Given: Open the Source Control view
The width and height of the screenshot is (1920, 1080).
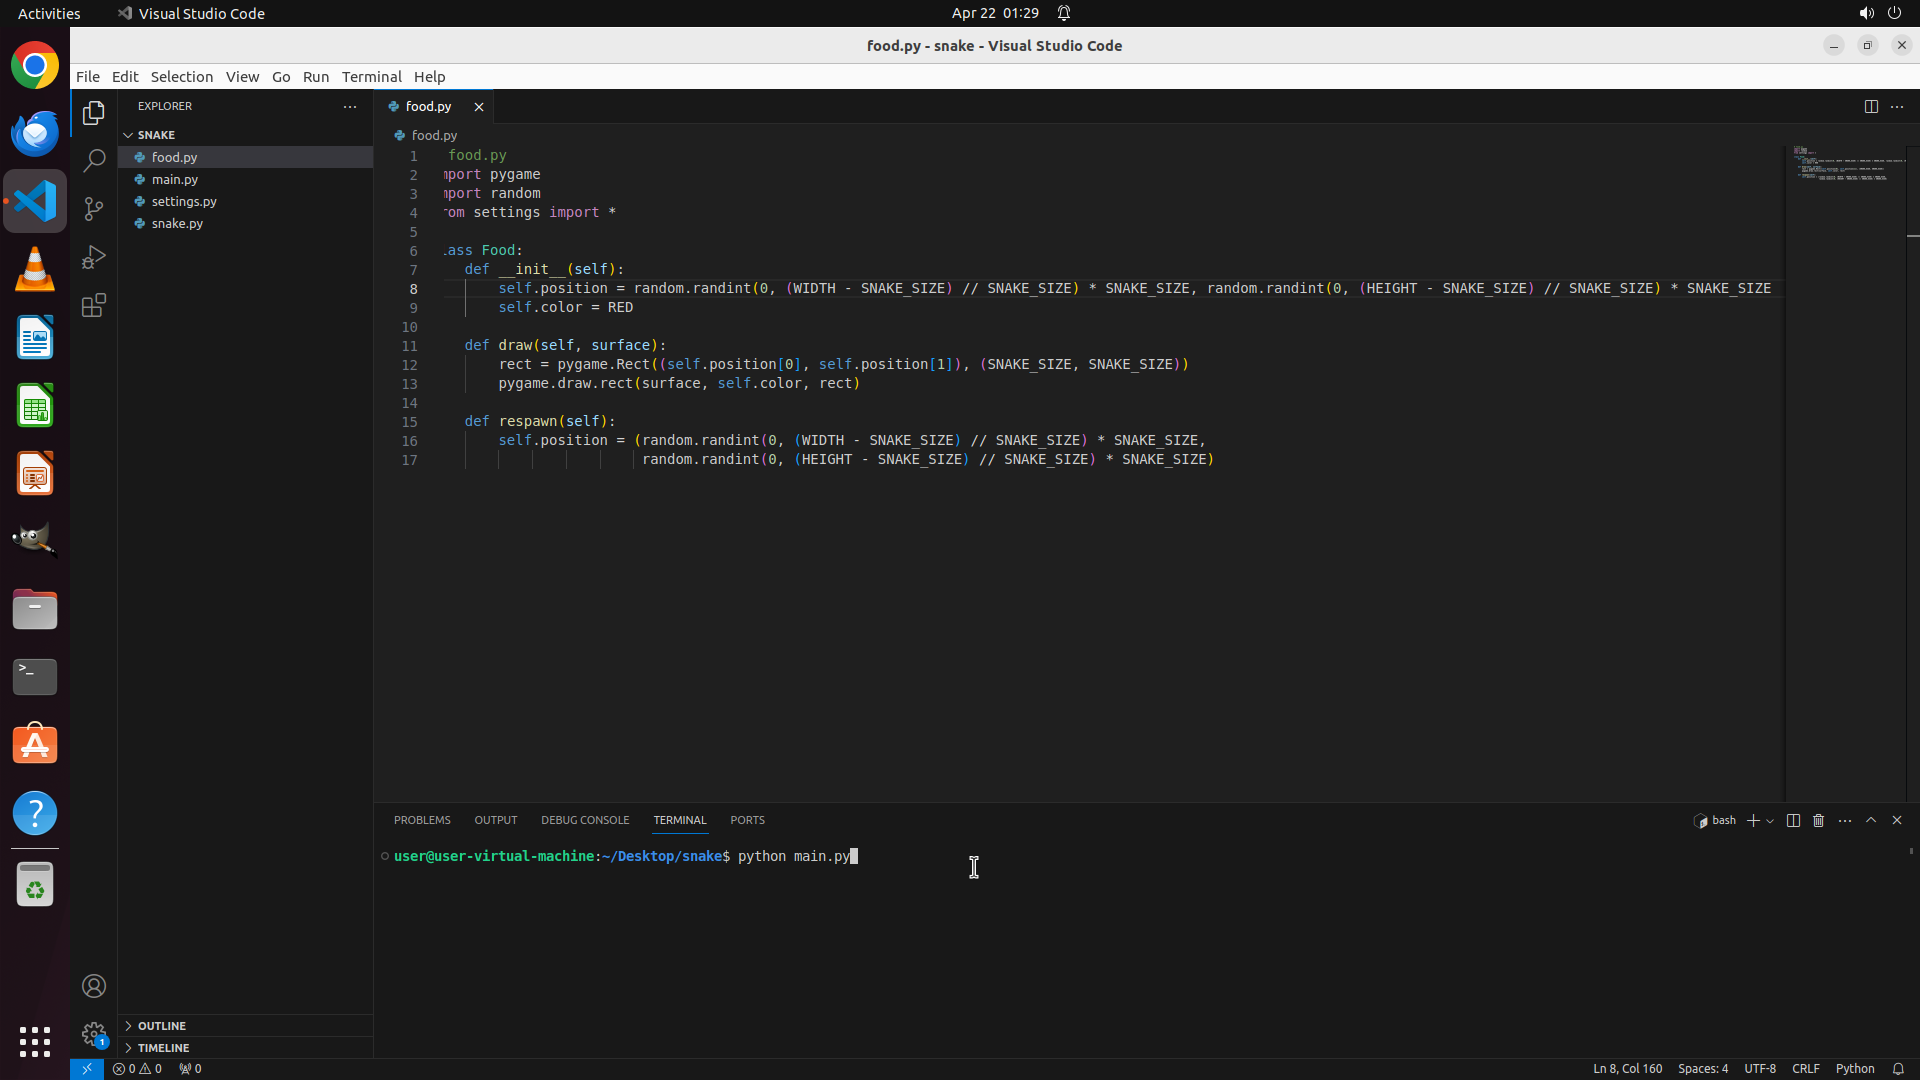Looking at the screenshot, I should (94, 209).
